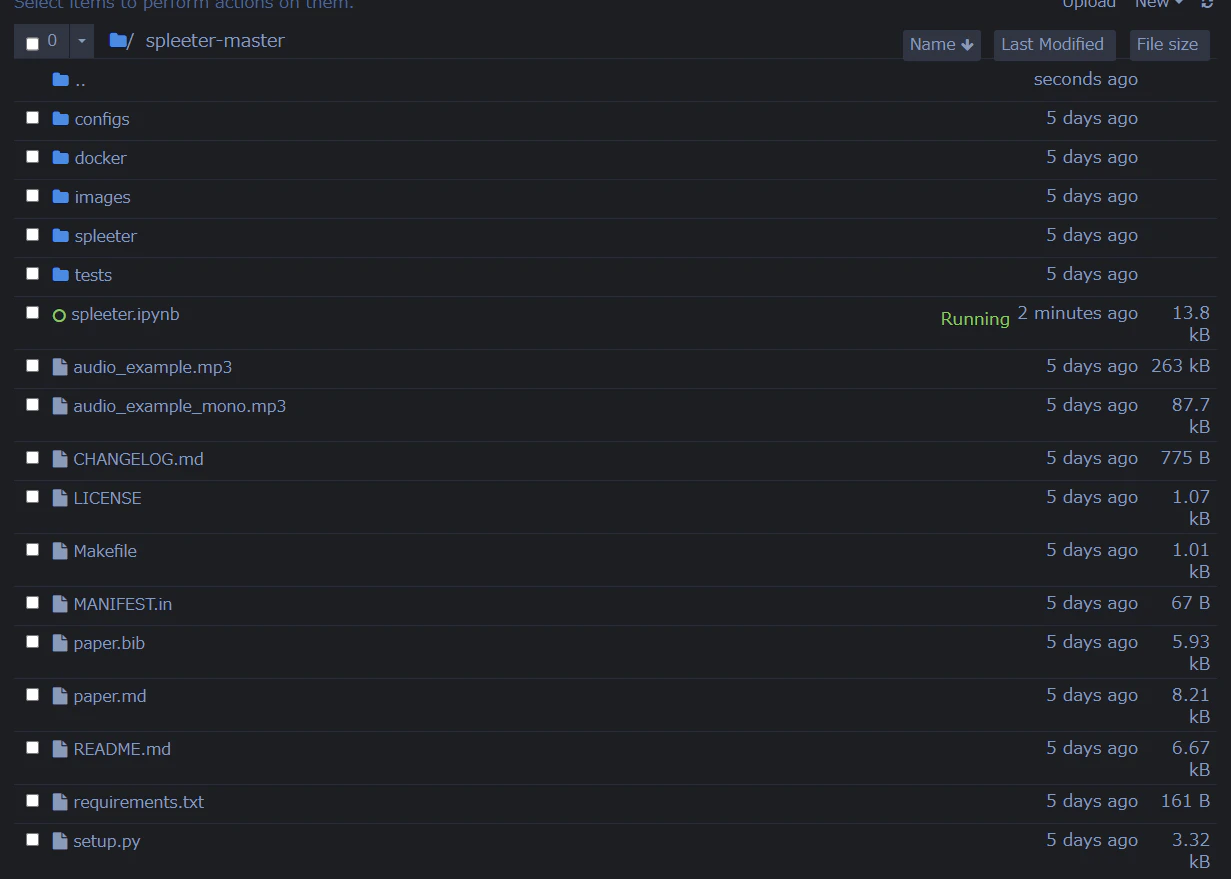Click the folder icon beside docker
This screenshot has height=879, width=1231.
pos(60,158)
